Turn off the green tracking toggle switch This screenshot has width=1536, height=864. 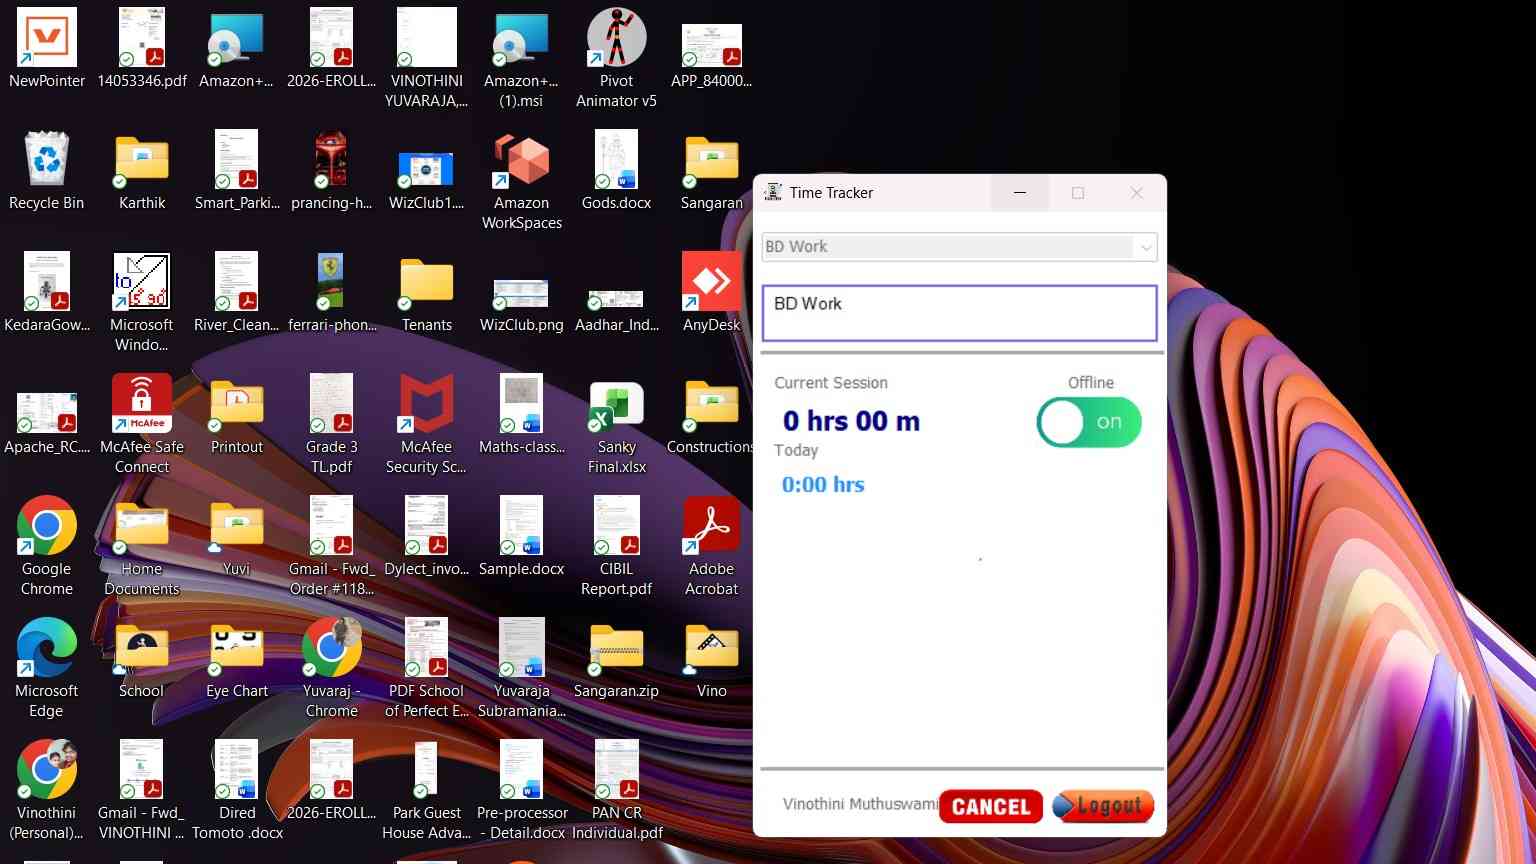point(1089,422)
